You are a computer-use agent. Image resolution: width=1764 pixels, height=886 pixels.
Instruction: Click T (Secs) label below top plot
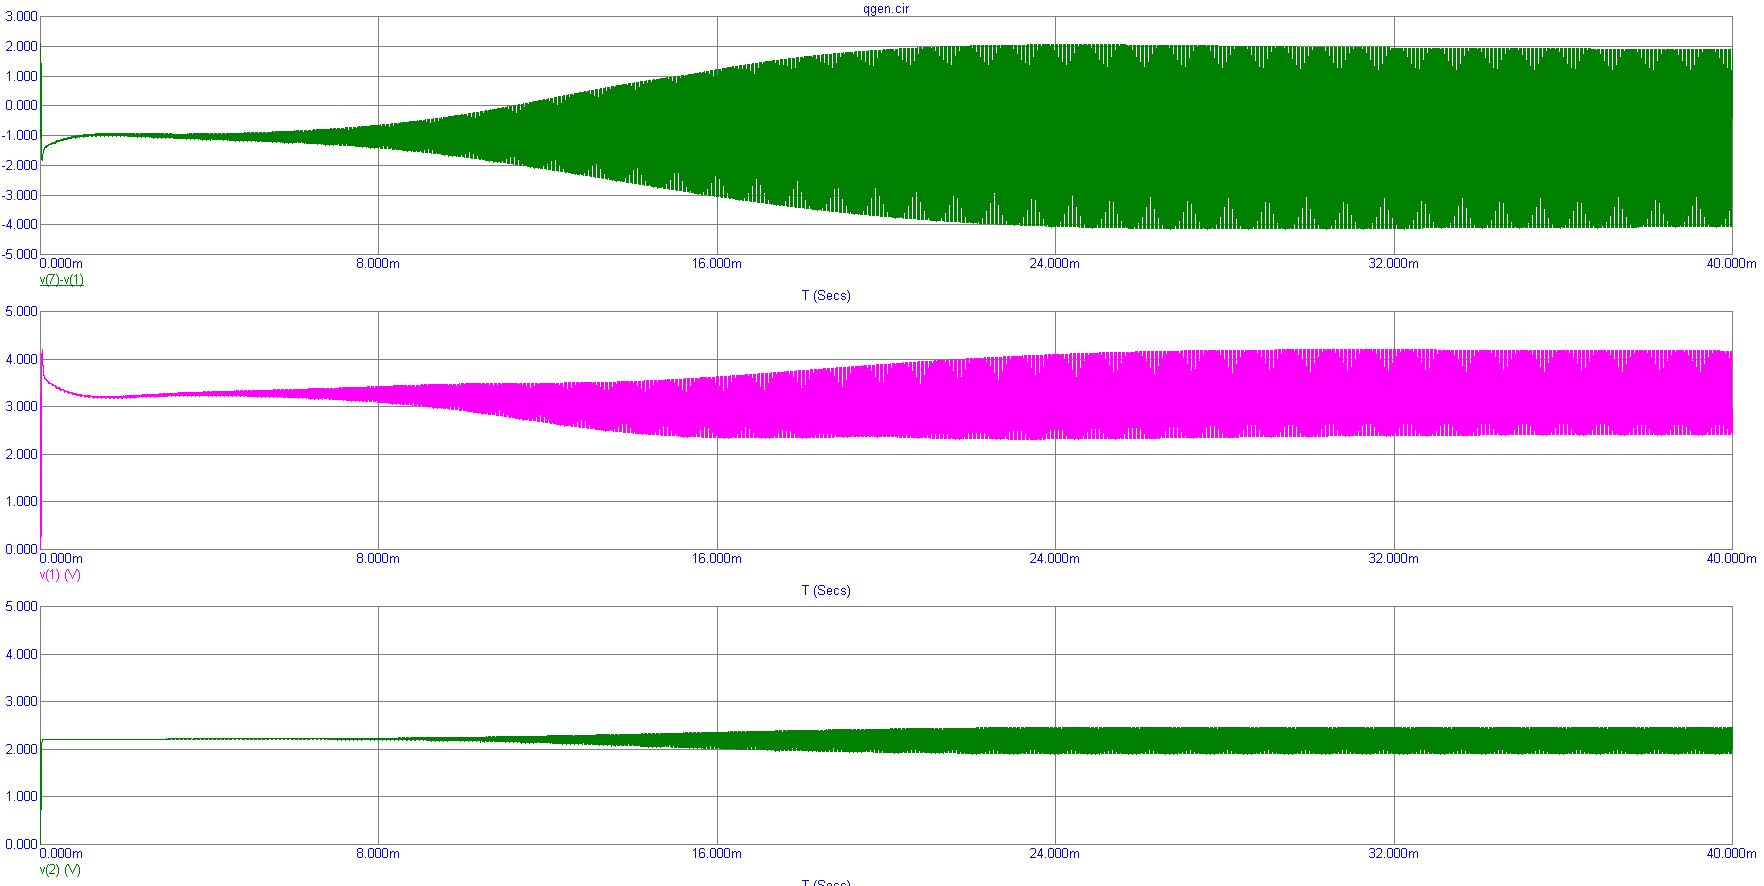[826, 296]
